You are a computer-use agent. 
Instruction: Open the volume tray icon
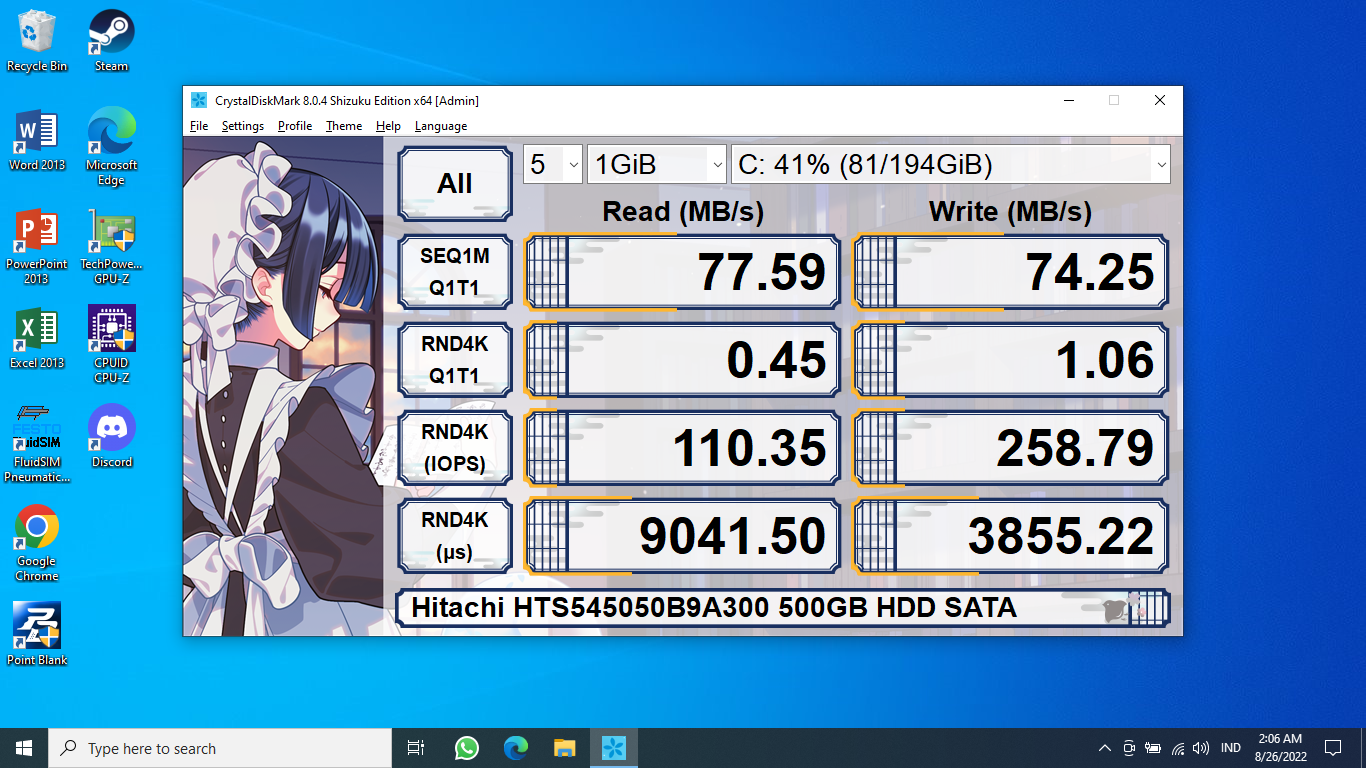point(1201,748)
